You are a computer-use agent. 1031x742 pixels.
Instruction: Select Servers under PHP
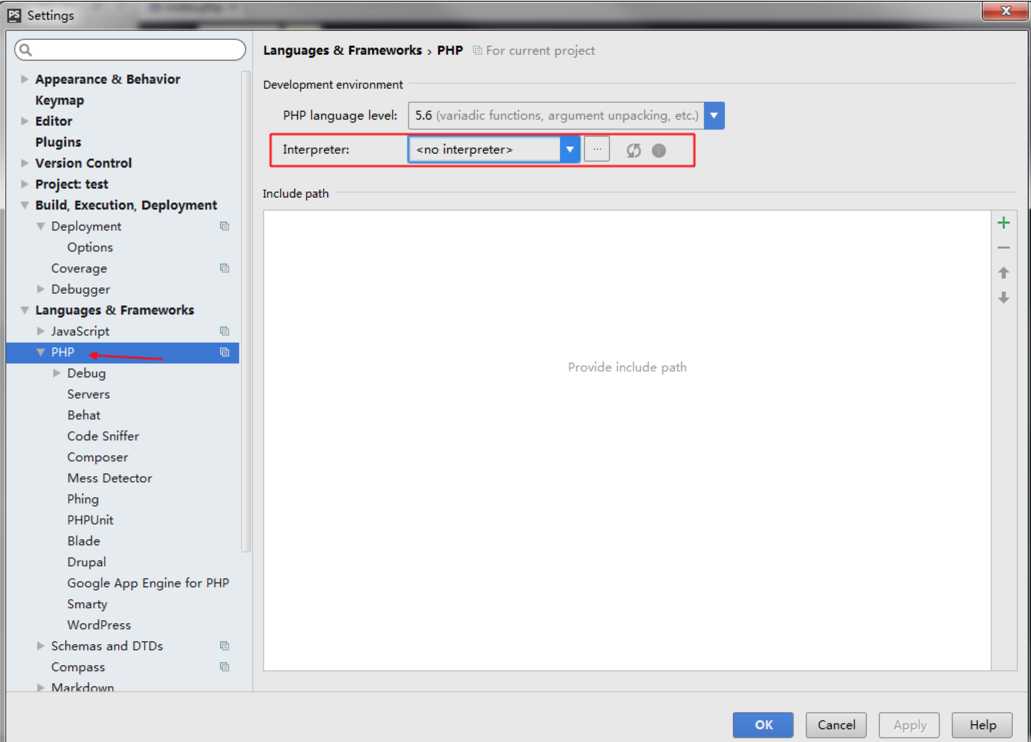coord(88,394)
